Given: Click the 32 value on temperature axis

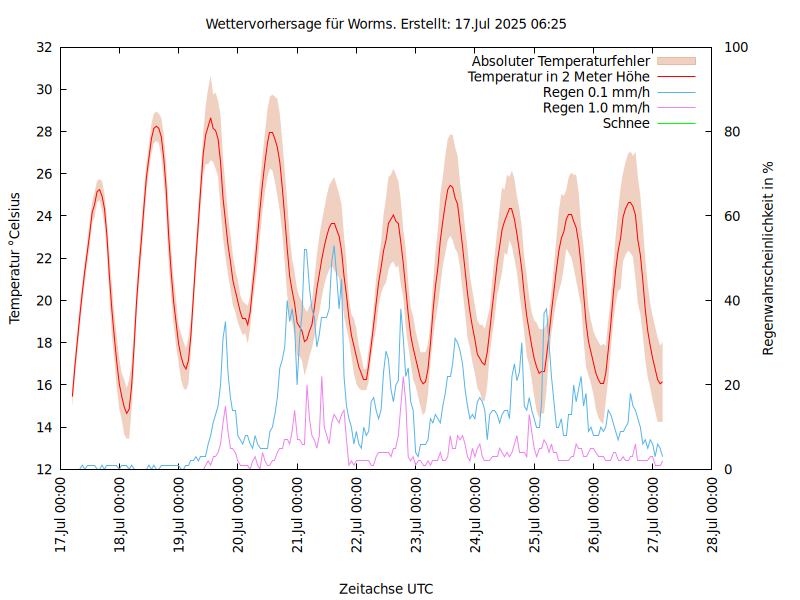Looking at the screenshot, I should tap(43, 47).
